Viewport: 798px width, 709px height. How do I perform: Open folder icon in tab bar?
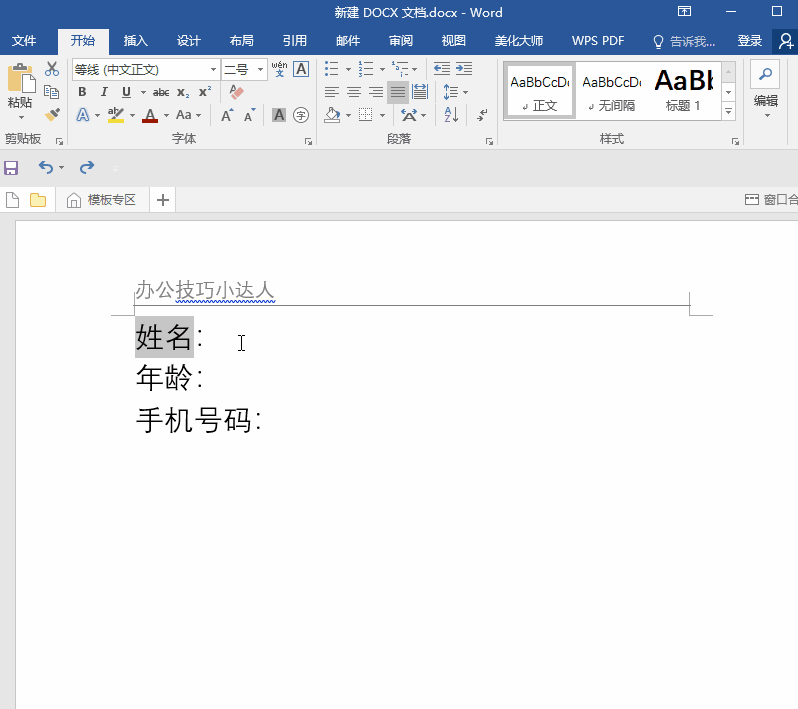click(x=38, y=200)
